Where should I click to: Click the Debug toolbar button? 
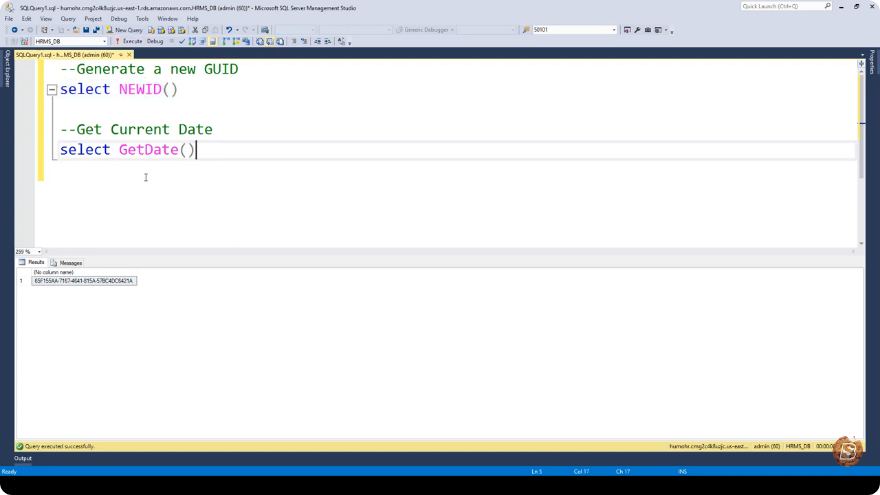(x=155, y=41)
